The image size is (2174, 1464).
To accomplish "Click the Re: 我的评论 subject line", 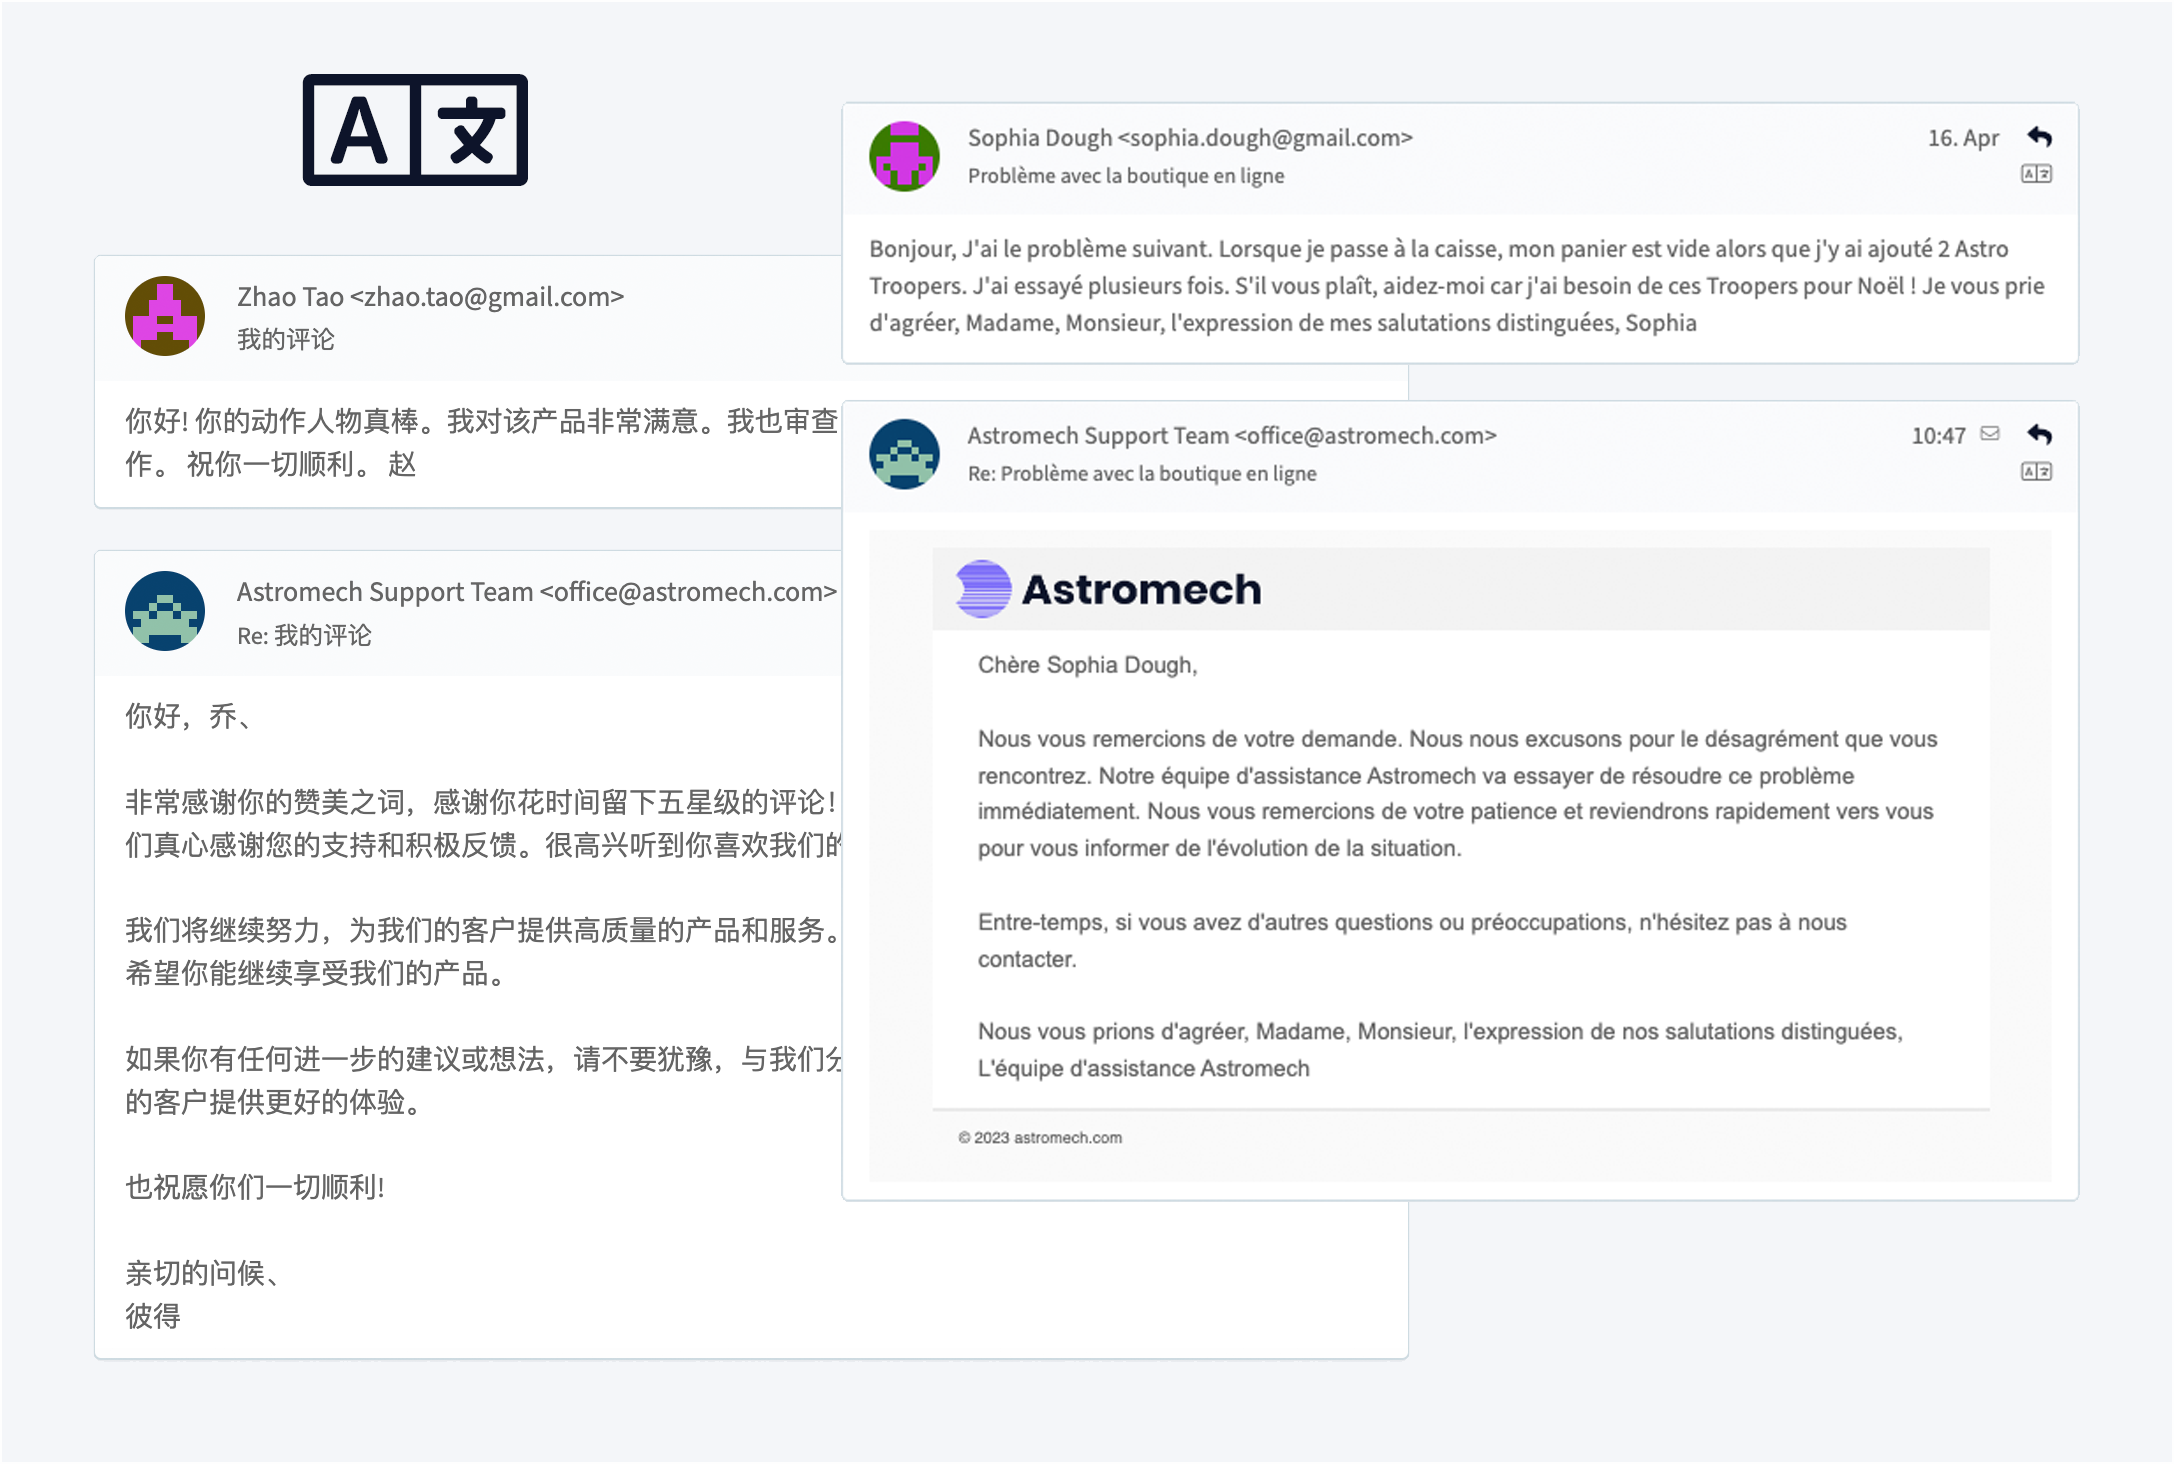I will (304, 636).
